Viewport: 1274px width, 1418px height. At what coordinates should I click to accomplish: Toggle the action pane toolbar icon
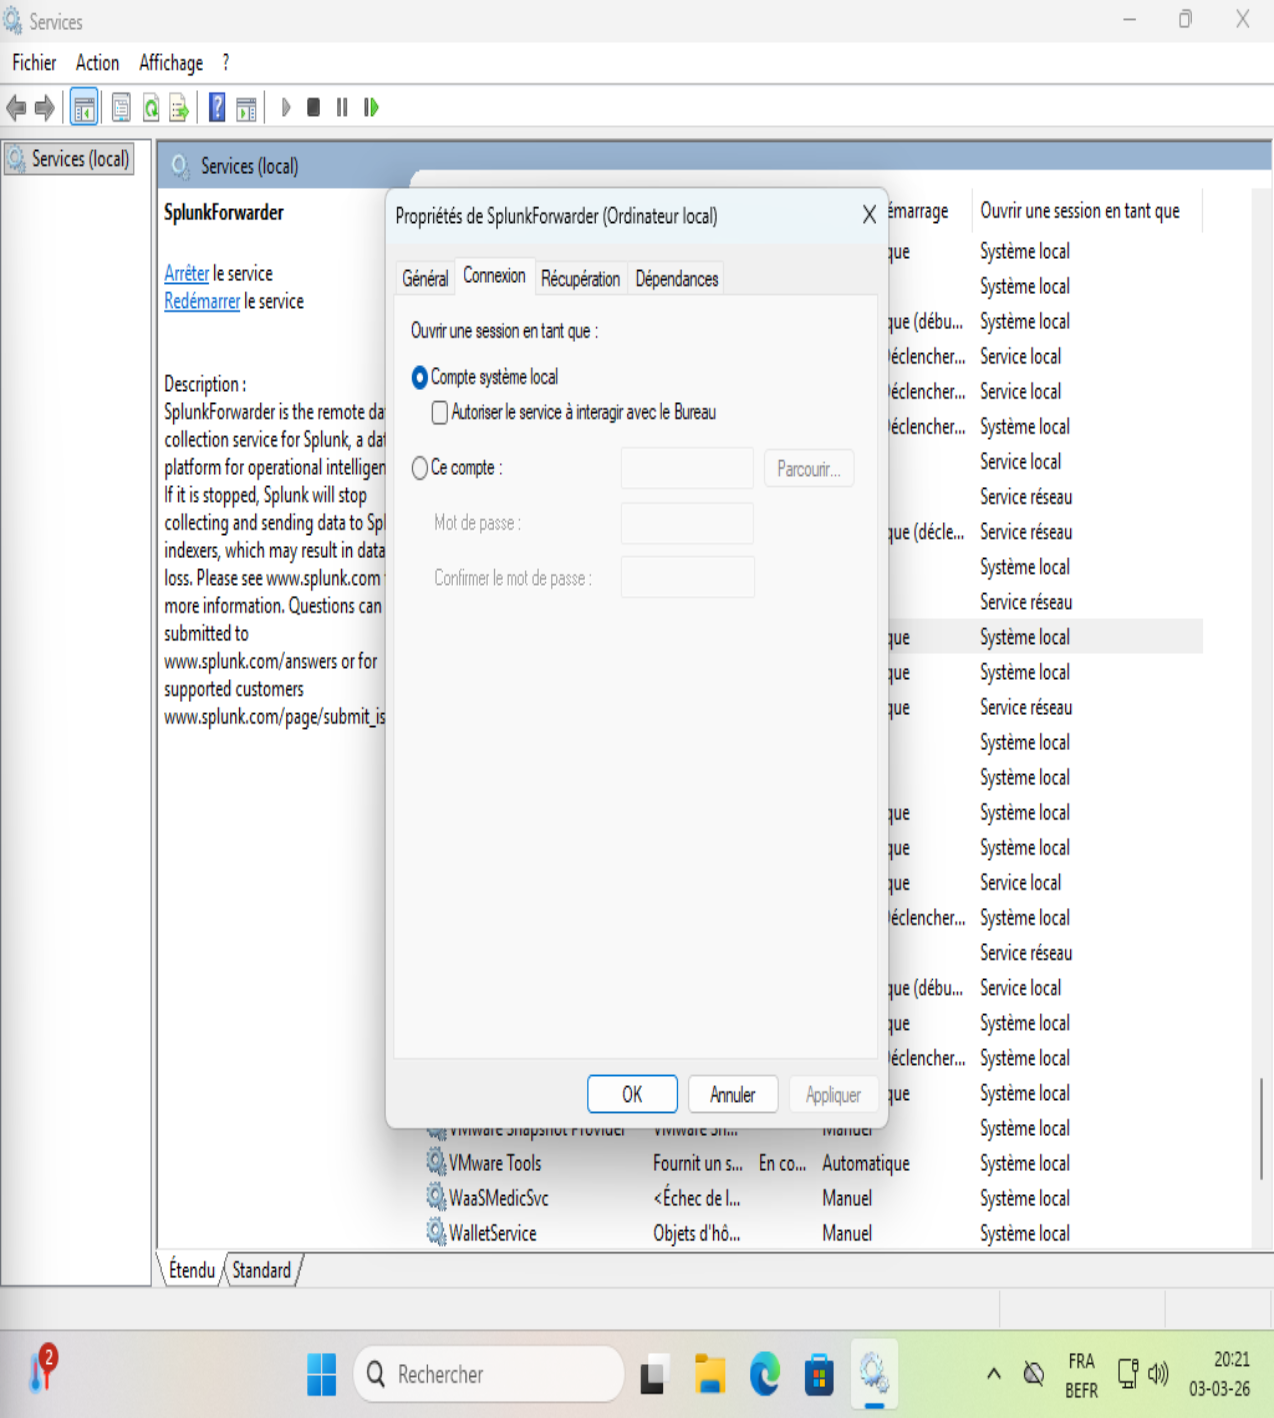tap(246, 108)
